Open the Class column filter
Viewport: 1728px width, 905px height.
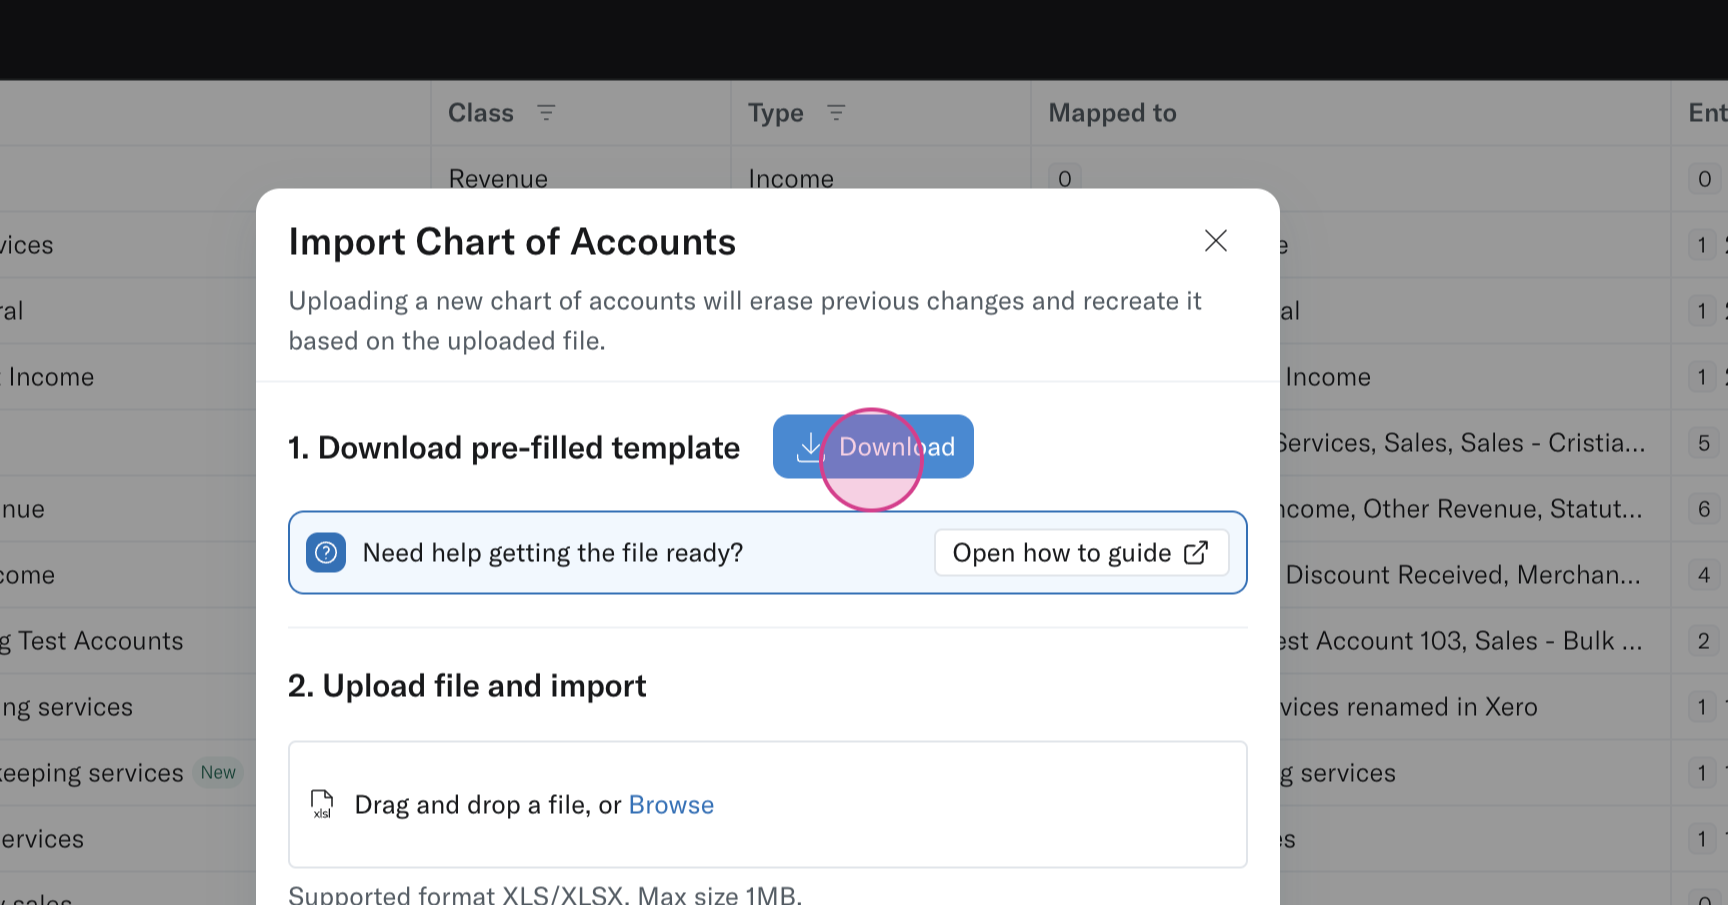546,113
